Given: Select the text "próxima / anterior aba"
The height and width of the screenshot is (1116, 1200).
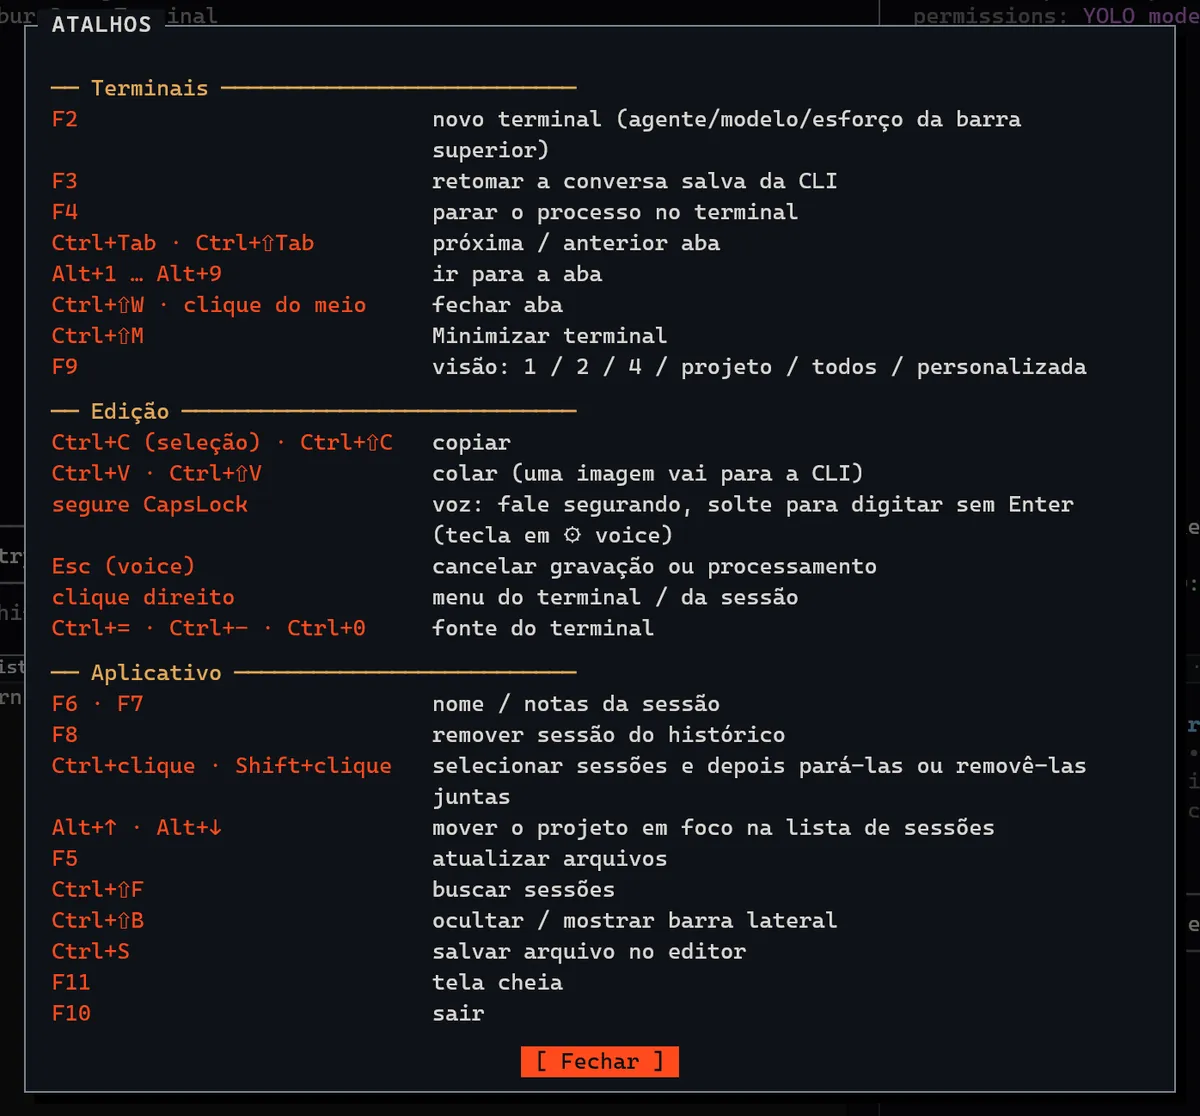Looking at the screenshot, I should pyautogui.click(x=576, y=243).
